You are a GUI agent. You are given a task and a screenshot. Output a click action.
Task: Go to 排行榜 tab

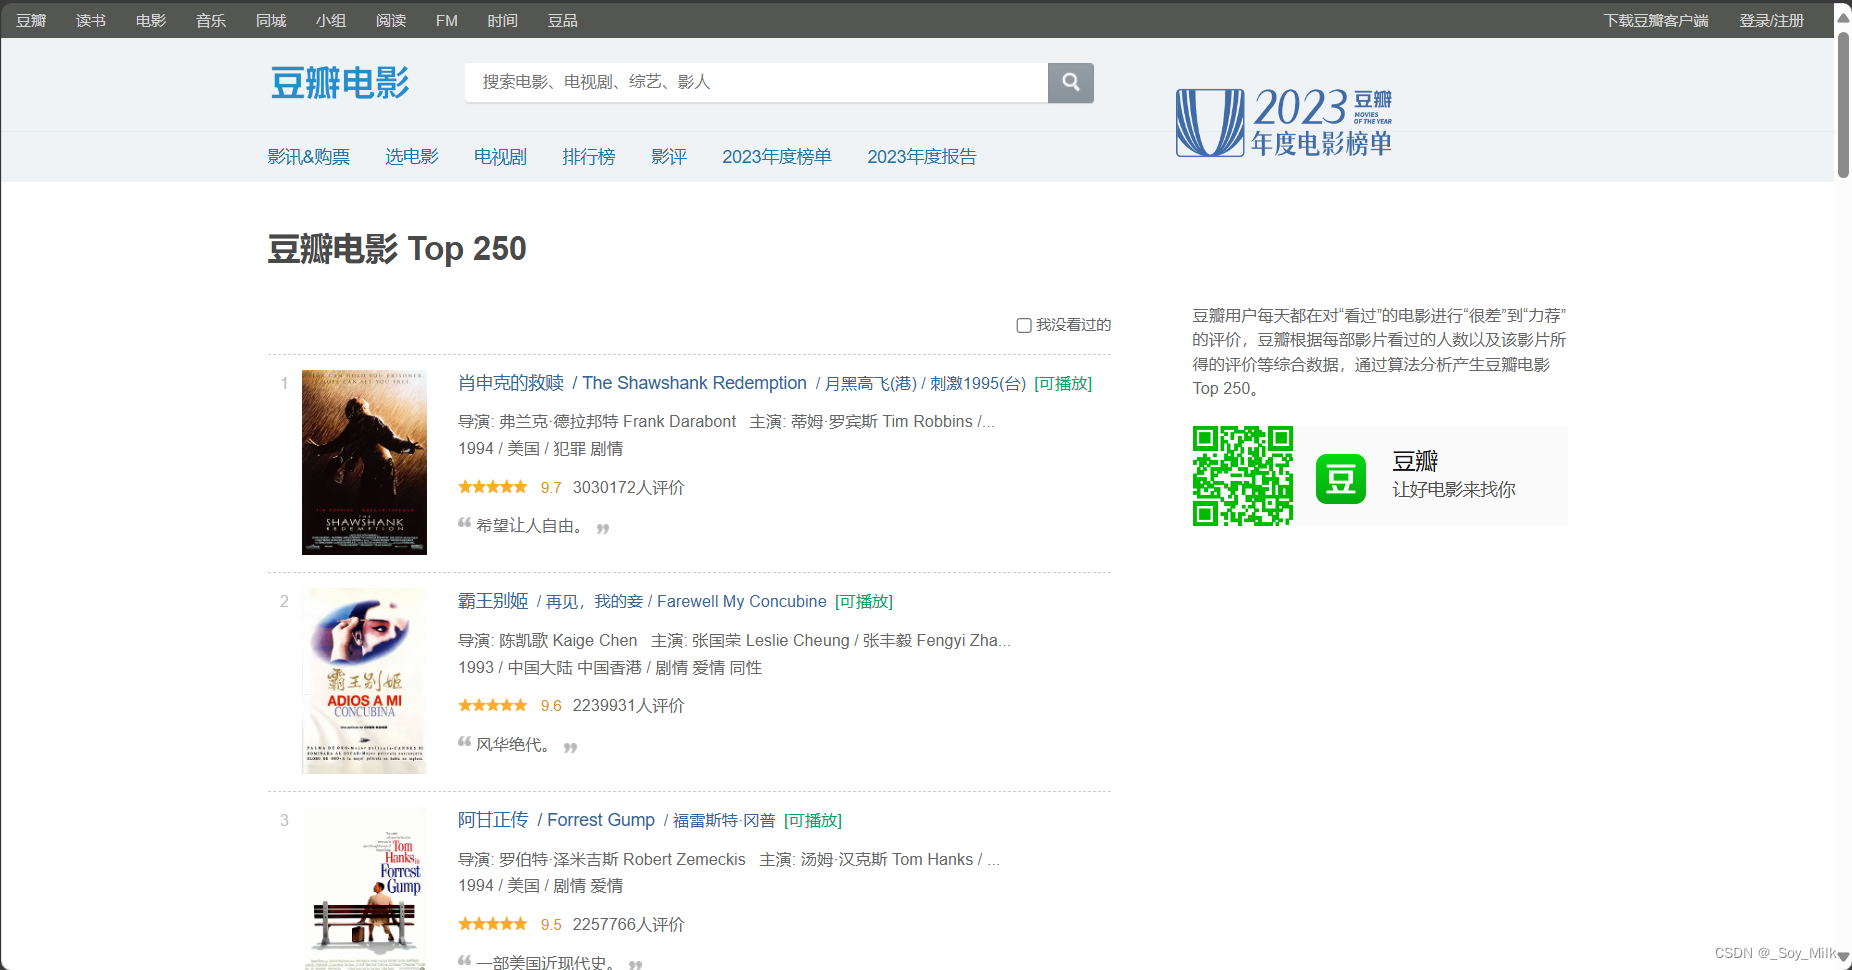click(x=589, y=157)
